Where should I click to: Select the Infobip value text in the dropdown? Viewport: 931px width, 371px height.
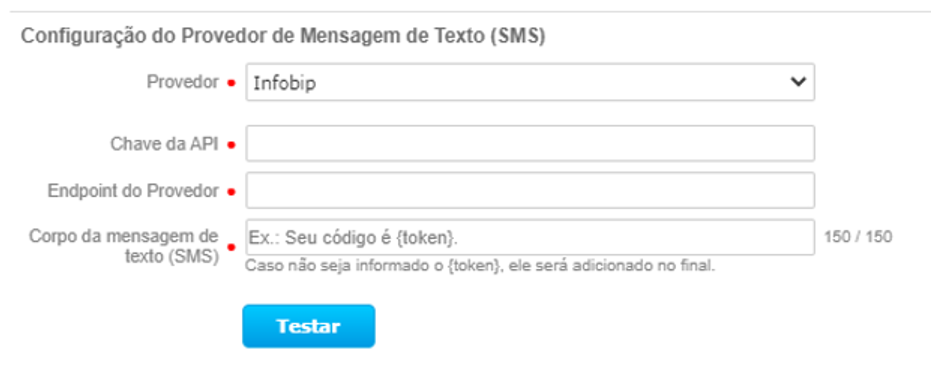pos(284,83)
